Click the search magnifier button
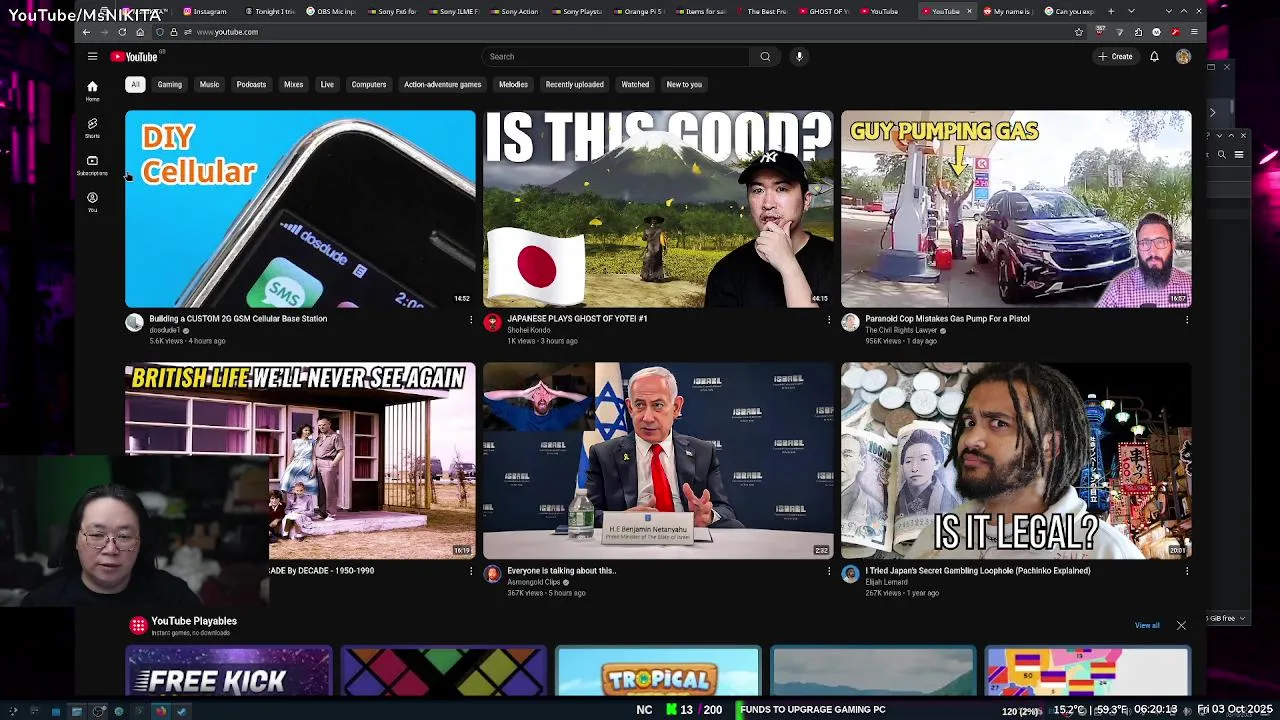Screen dimensions: 1280x720 point(765,57)
